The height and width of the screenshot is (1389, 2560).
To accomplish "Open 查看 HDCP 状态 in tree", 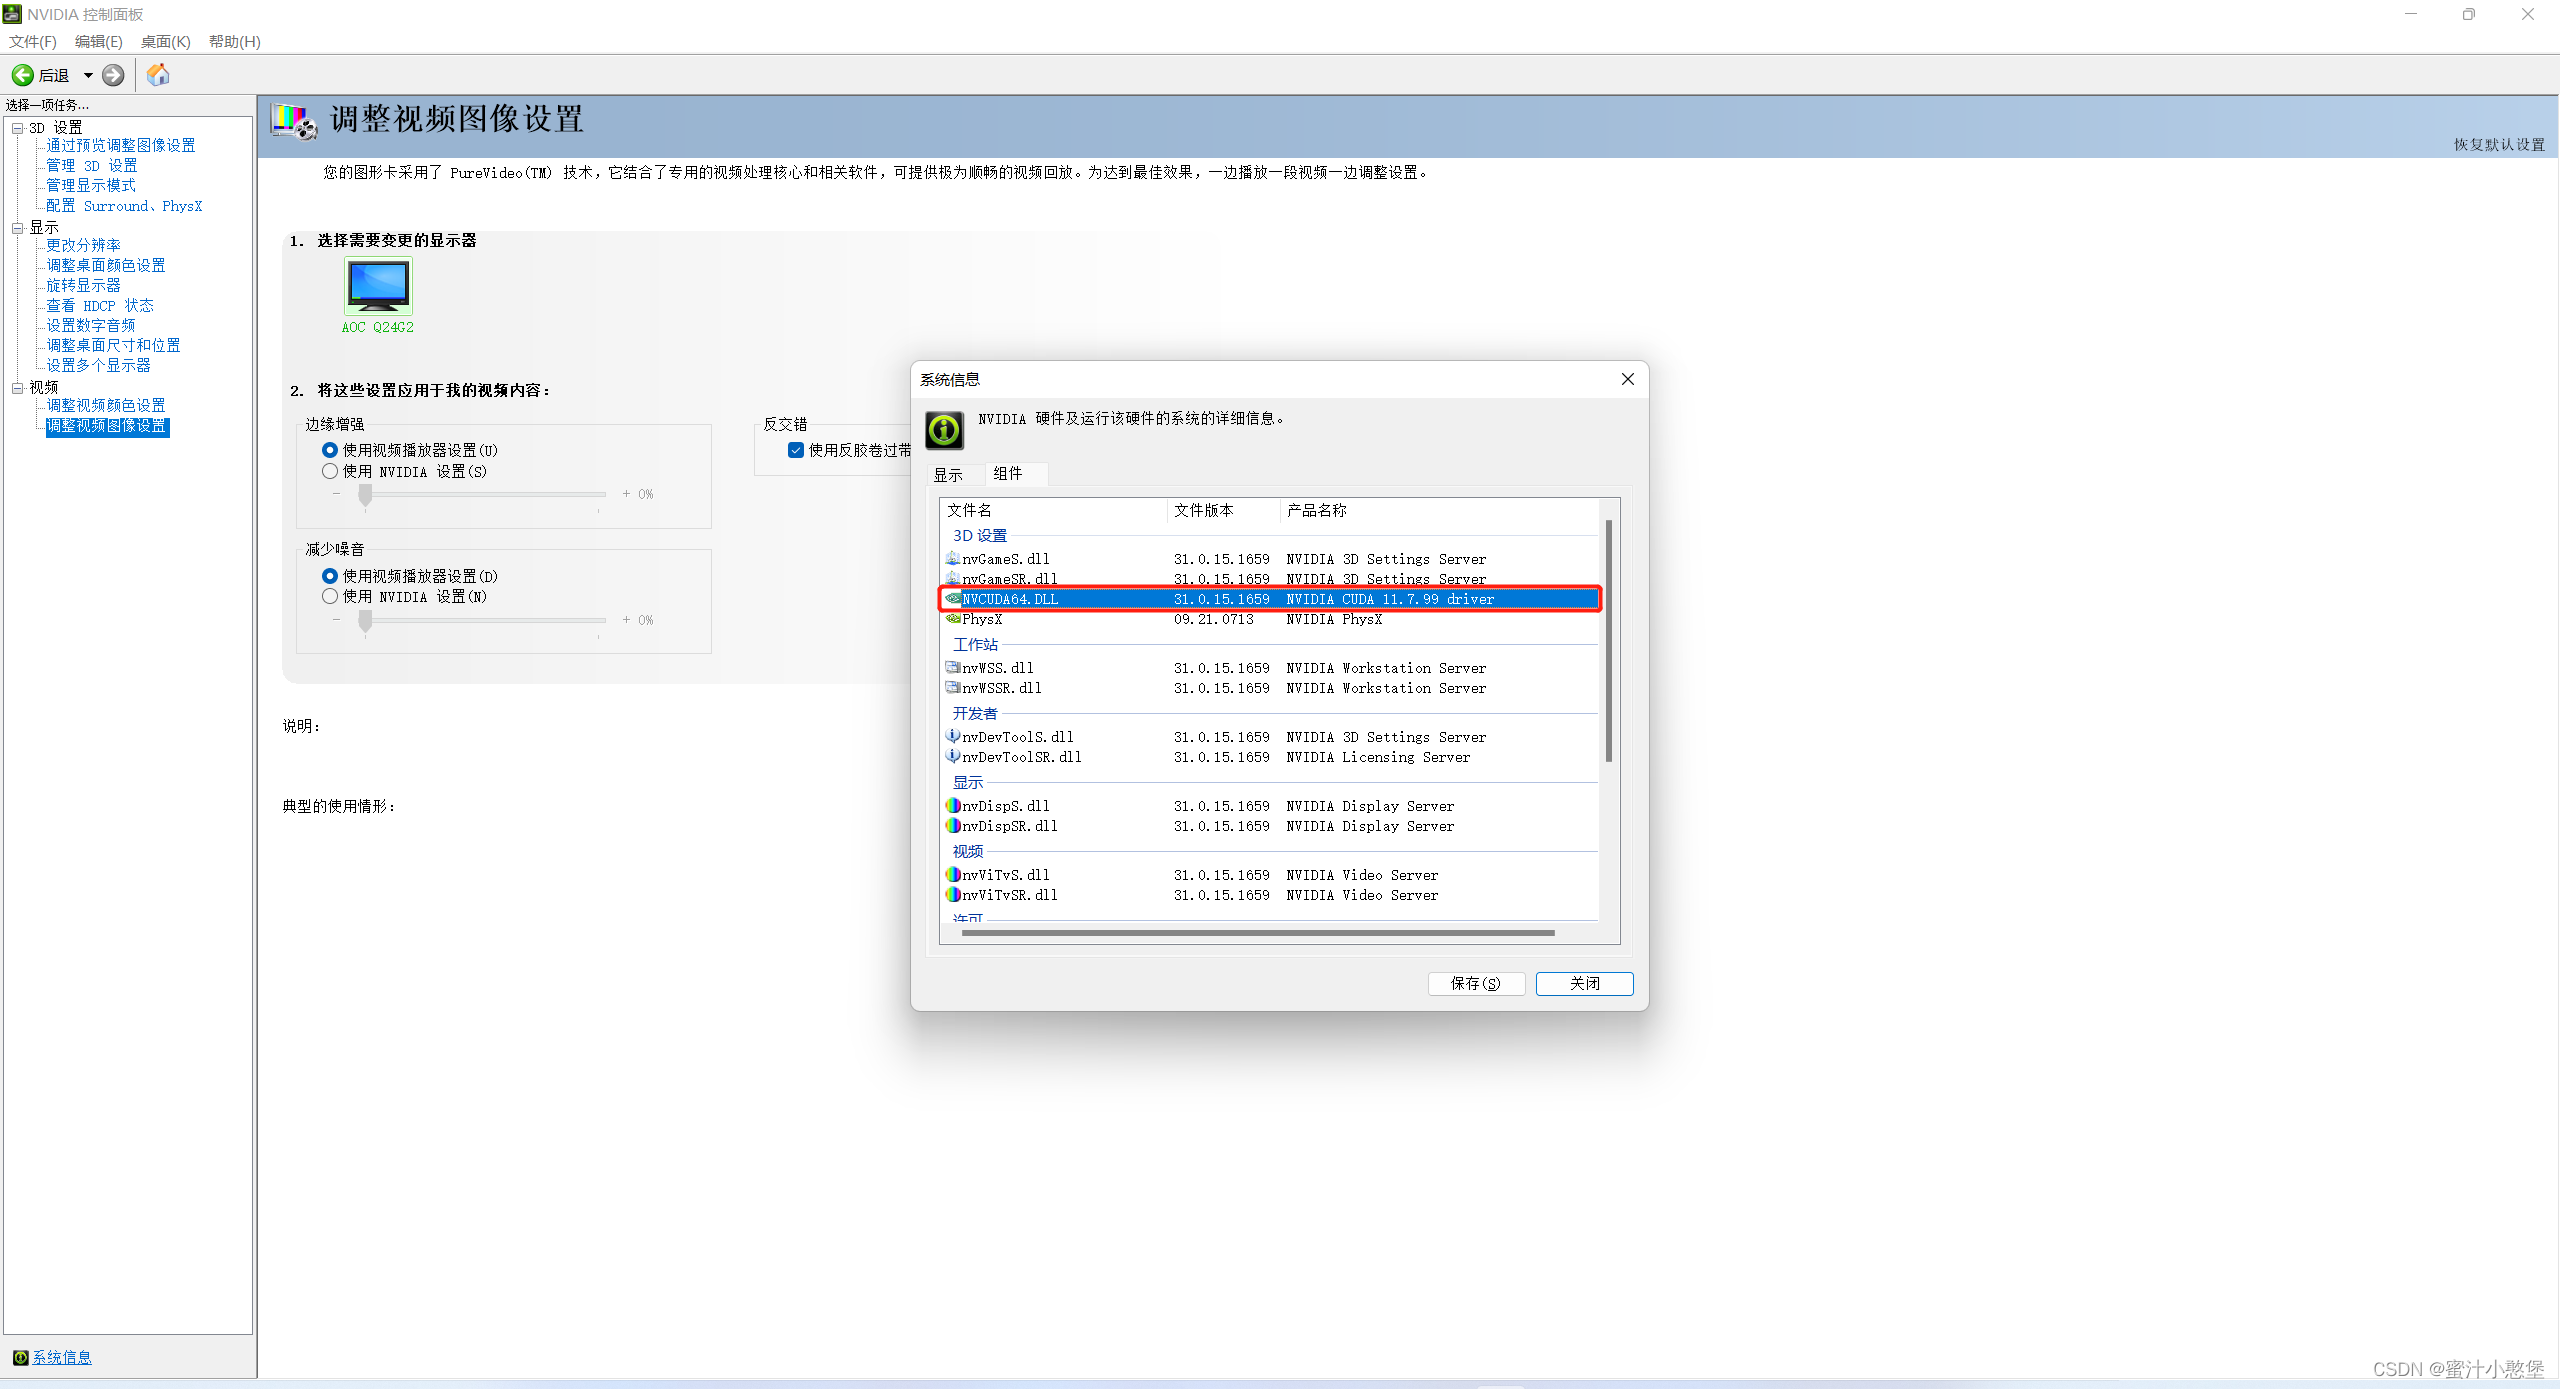I will pyautogui.click(x=100, y=305).
